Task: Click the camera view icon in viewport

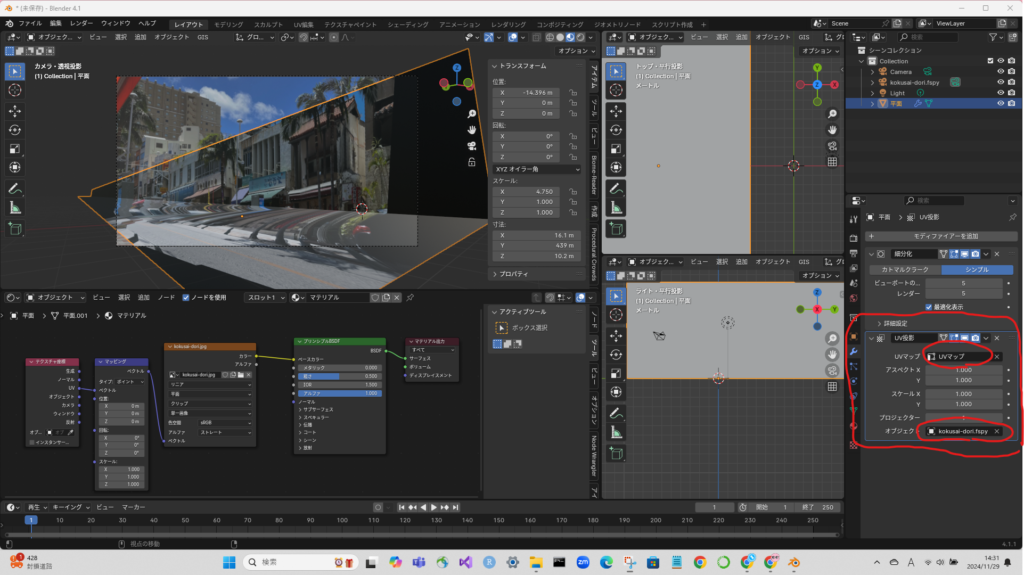Action: coord(470,147)
